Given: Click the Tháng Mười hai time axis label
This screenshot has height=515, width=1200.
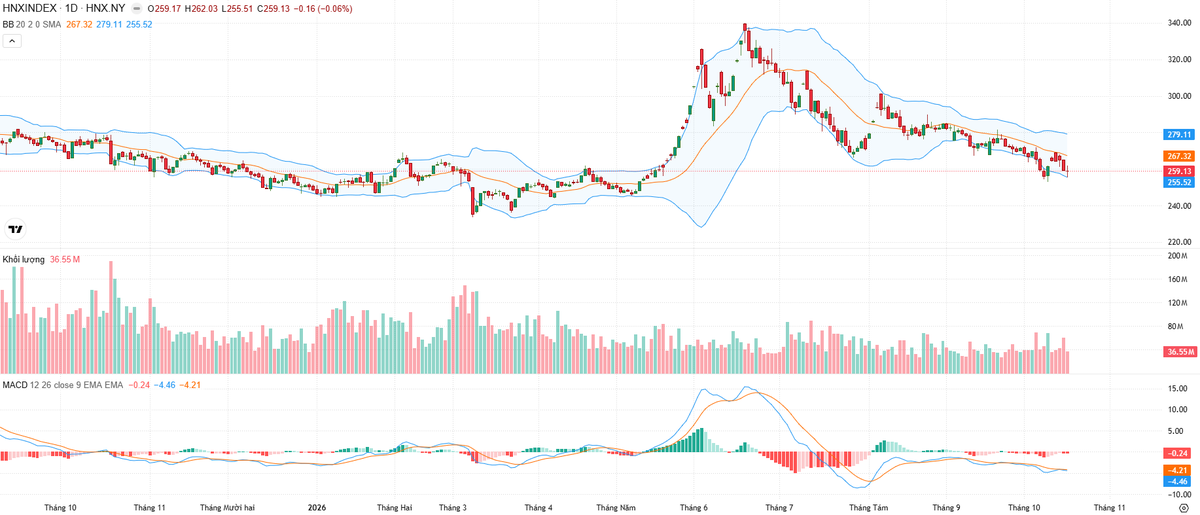Looking at the screenshot, I should point(228,507).
